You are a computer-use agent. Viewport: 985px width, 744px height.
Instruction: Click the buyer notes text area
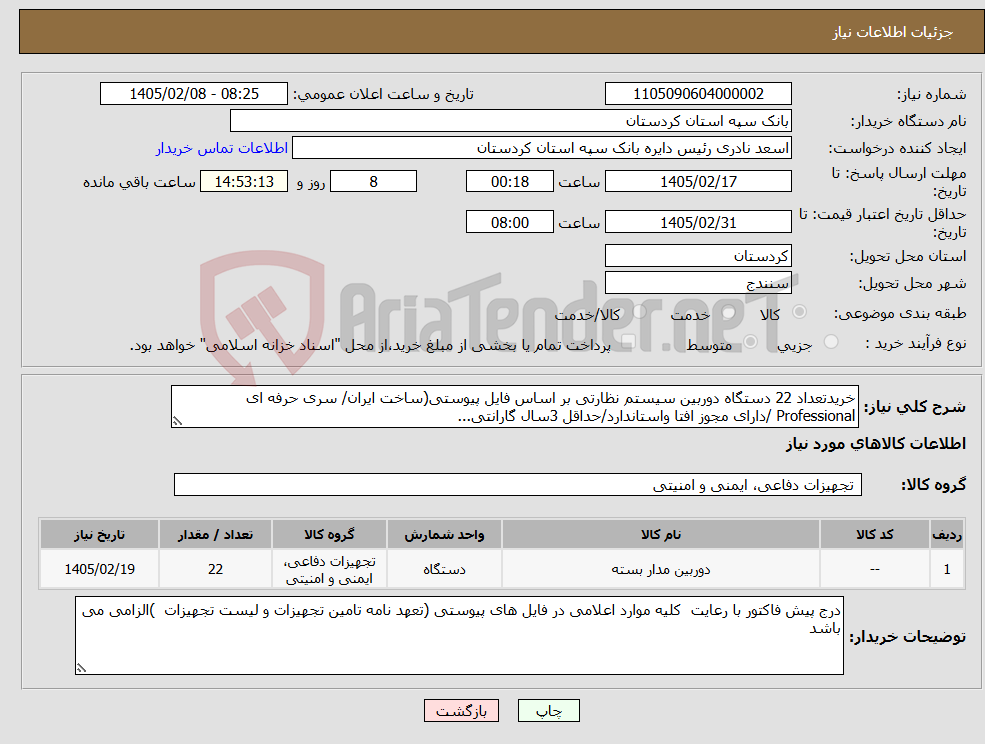pyautogui.click(x=459, y=635)
